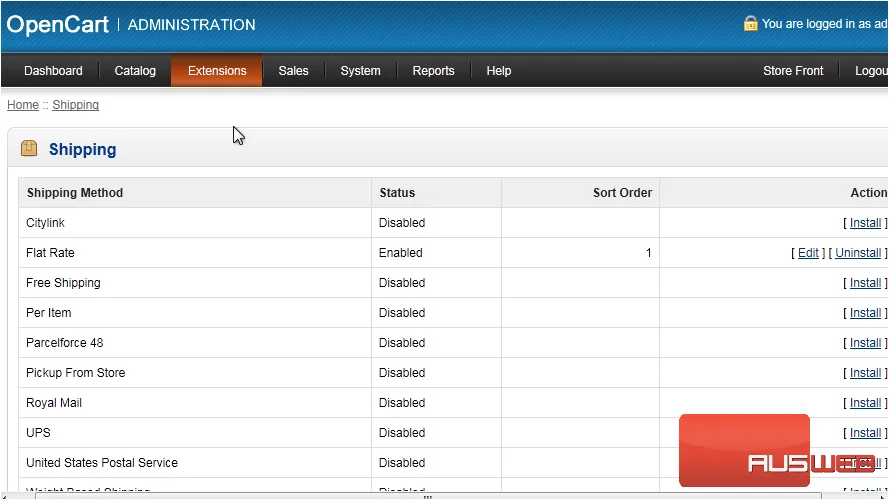Click the Shipping box icon
This screenshot has width=889, height=500.
pyautogui.click(x=29, y=149)
